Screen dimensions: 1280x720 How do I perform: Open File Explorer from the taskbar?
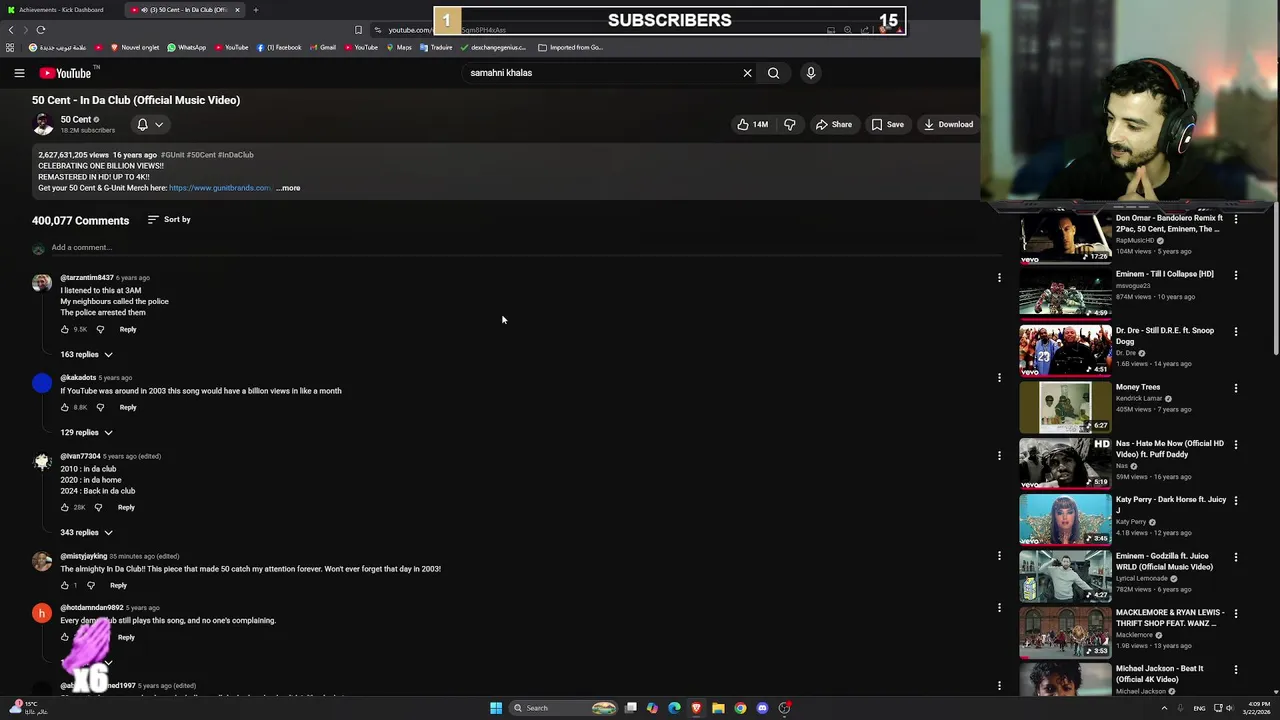click(x=718, y=708)
